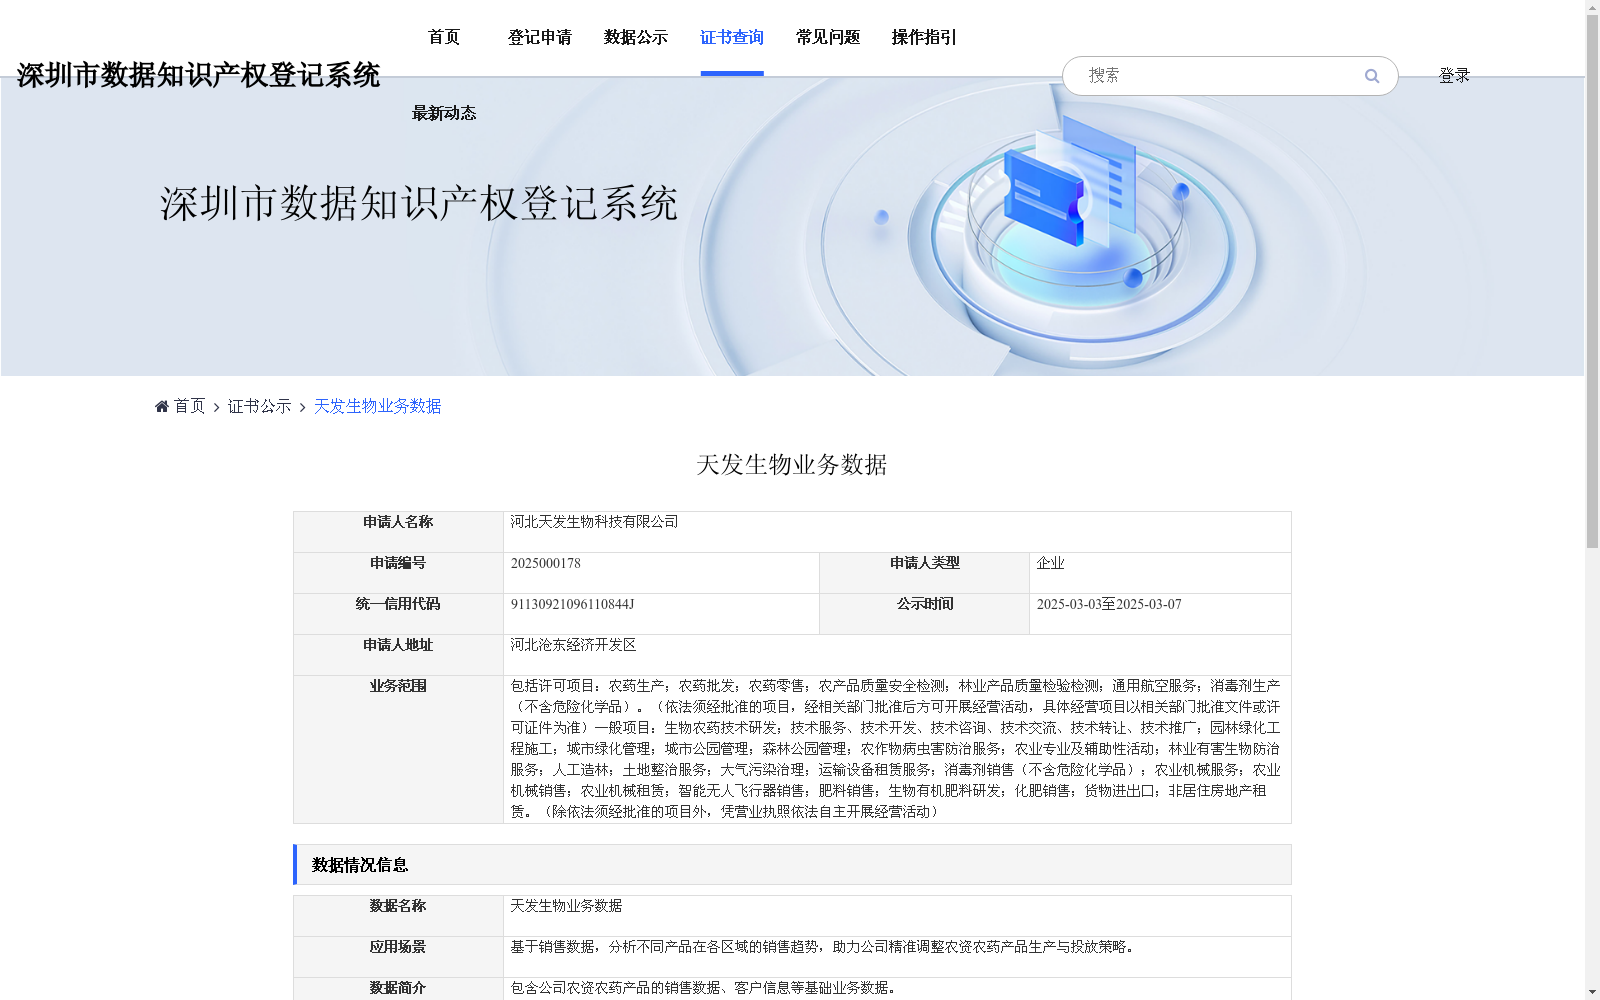Click application number 2025000178
Image resolution: width=1600 pixels, height=1000 pixels.
pyautogui.click(x=546, y=563)
